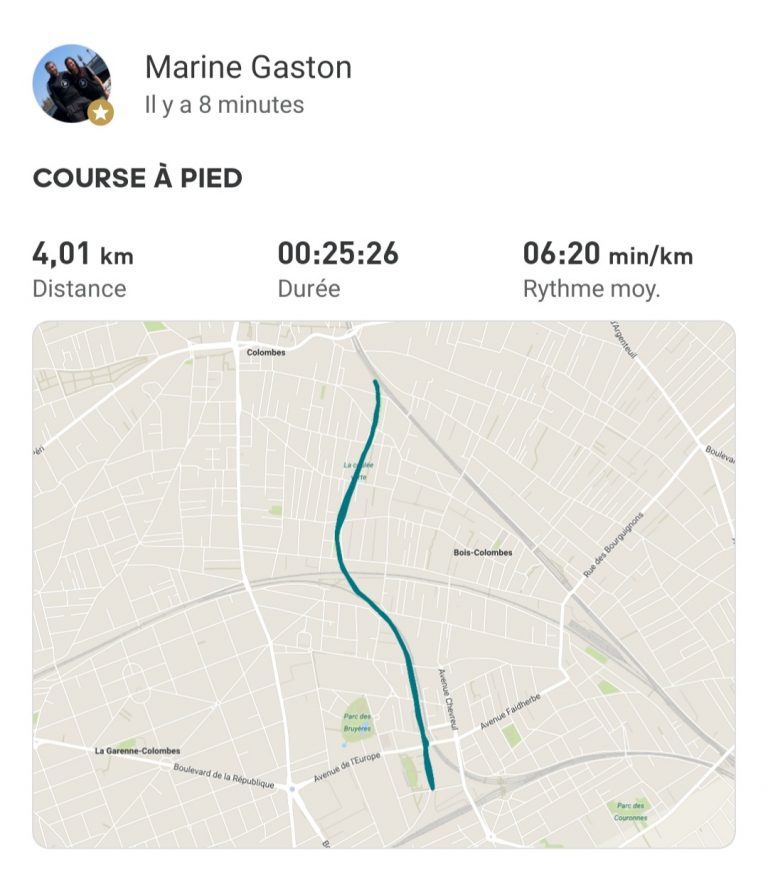Tap the gold star premium badge

pyautogui.click(x=100, y=113)
